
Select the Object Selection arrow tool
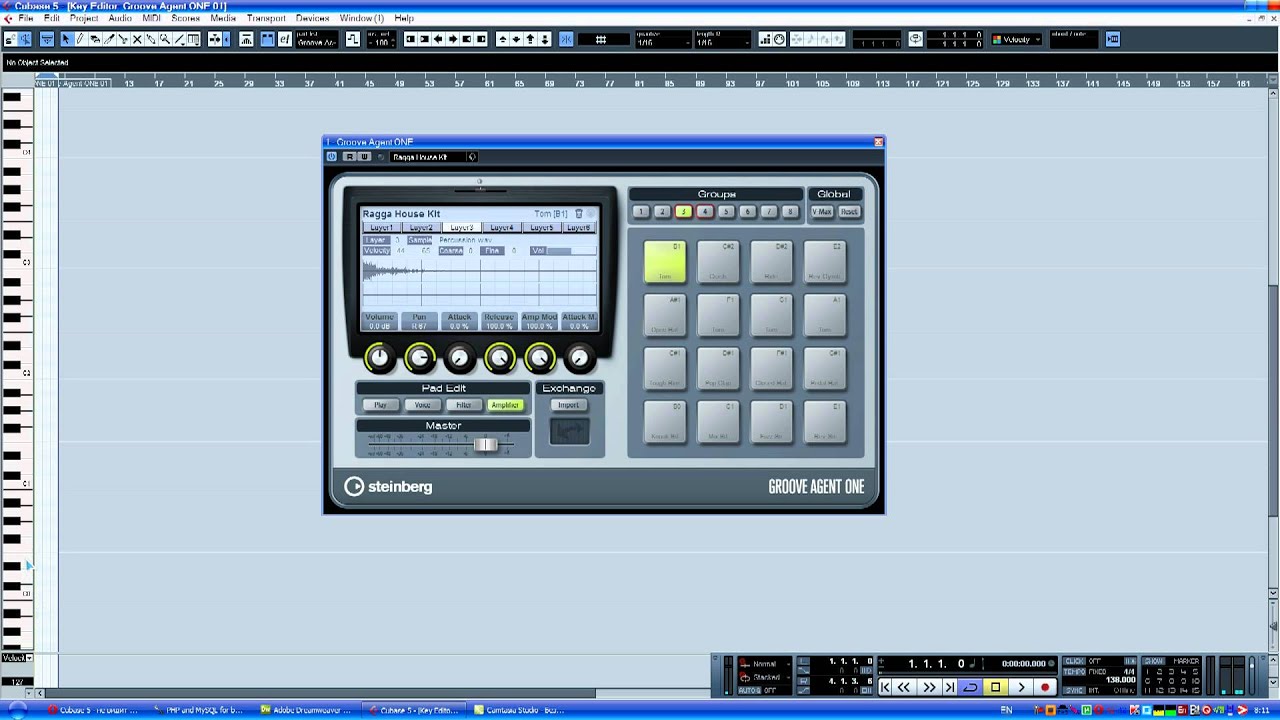[66, 39]
